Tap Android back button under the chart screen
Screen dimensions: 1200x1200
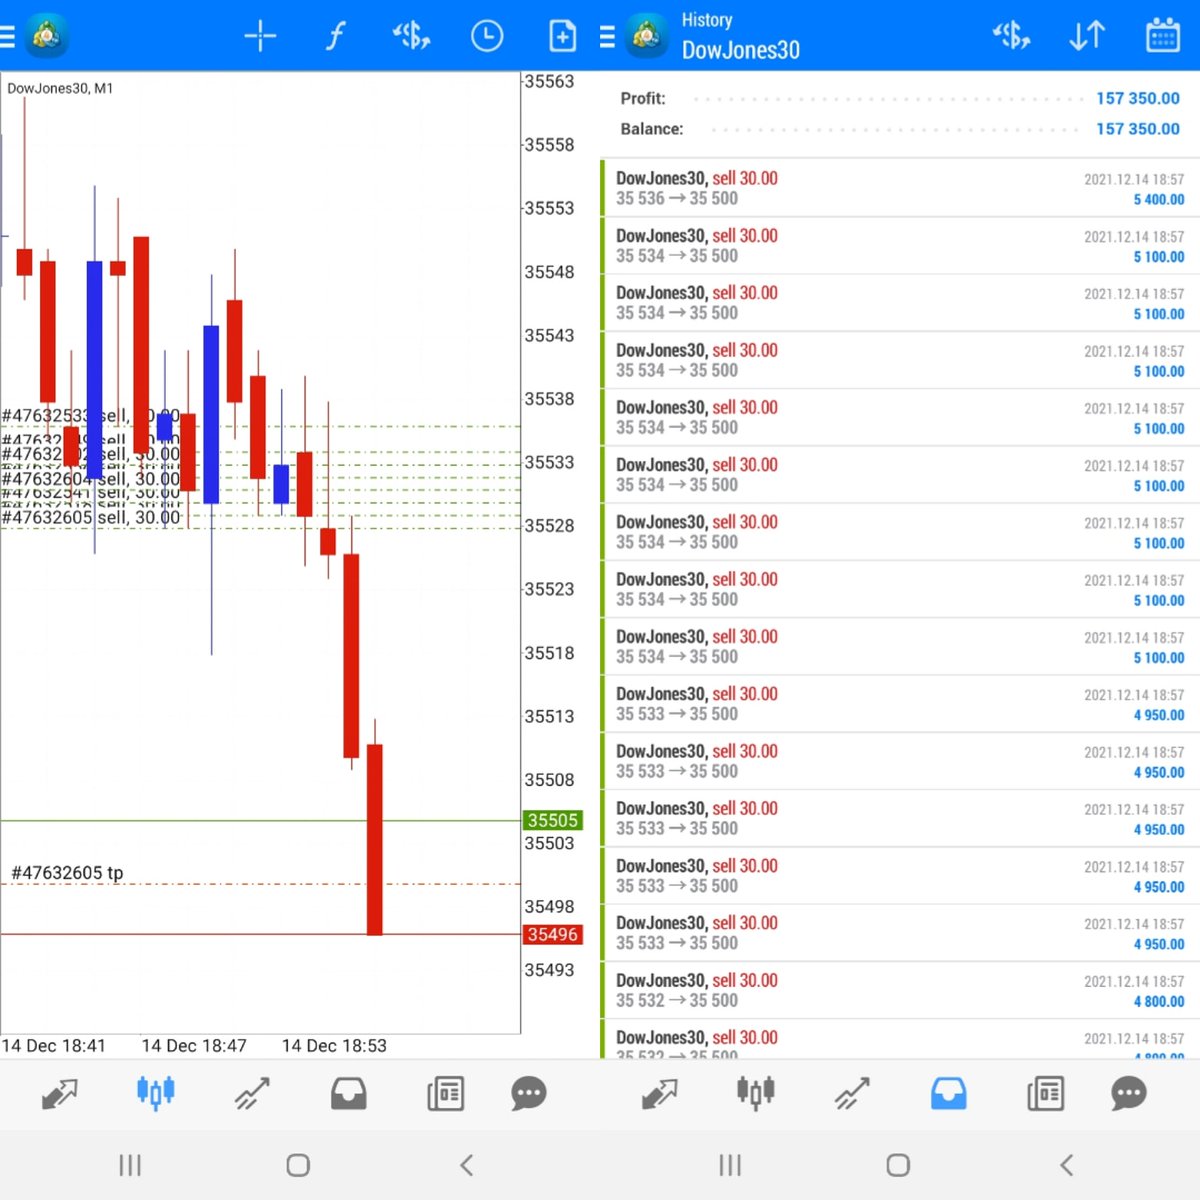pyautogui.click(x=466, y=1165)
